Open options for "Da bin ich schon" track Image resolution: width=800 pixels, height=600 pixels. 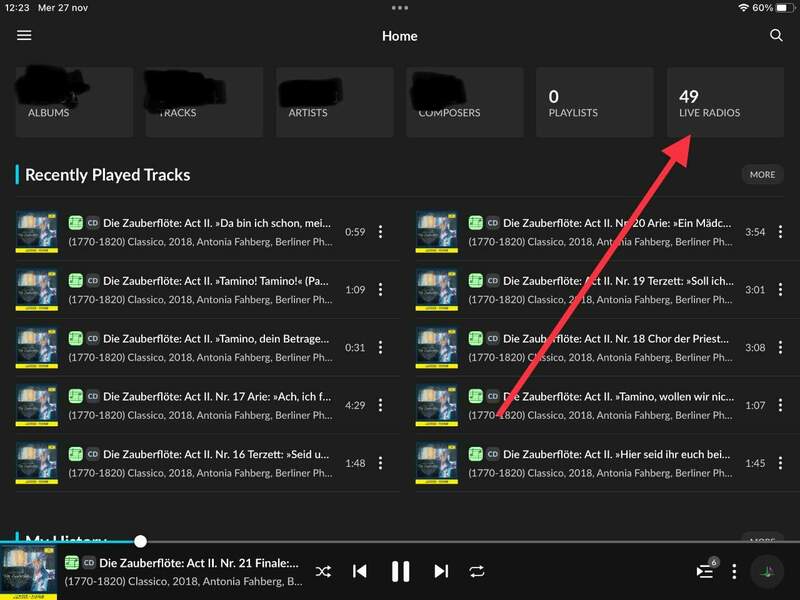point(380,232)
